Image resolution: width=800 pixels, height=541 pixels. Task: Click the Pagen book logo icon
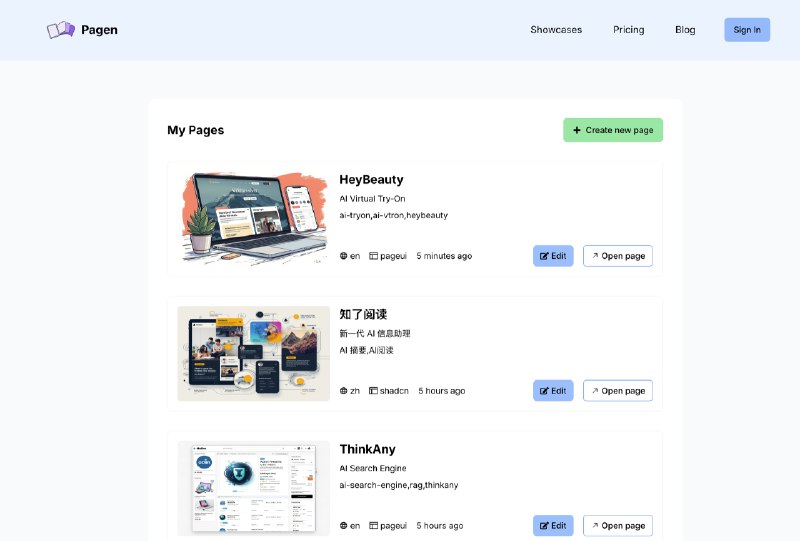(61, 30)
